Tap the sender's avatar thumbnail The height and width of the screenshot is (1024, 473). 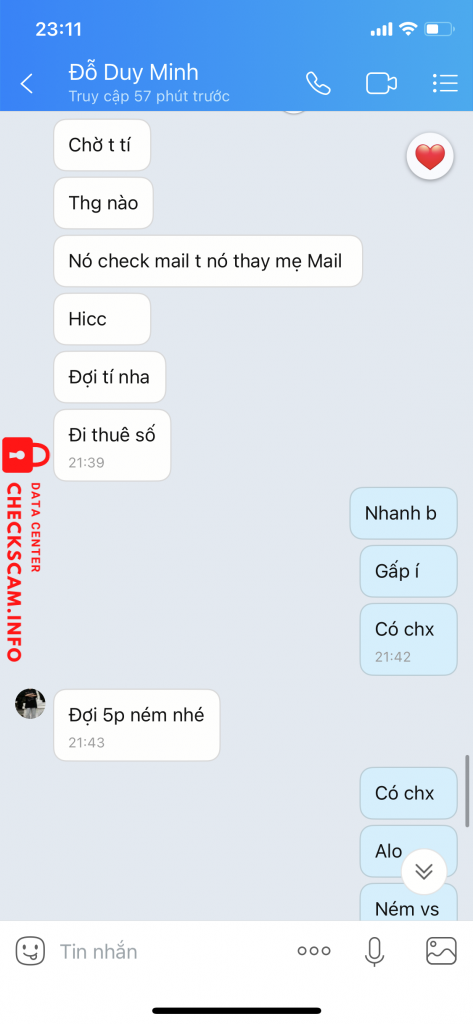tap(30, 704)
